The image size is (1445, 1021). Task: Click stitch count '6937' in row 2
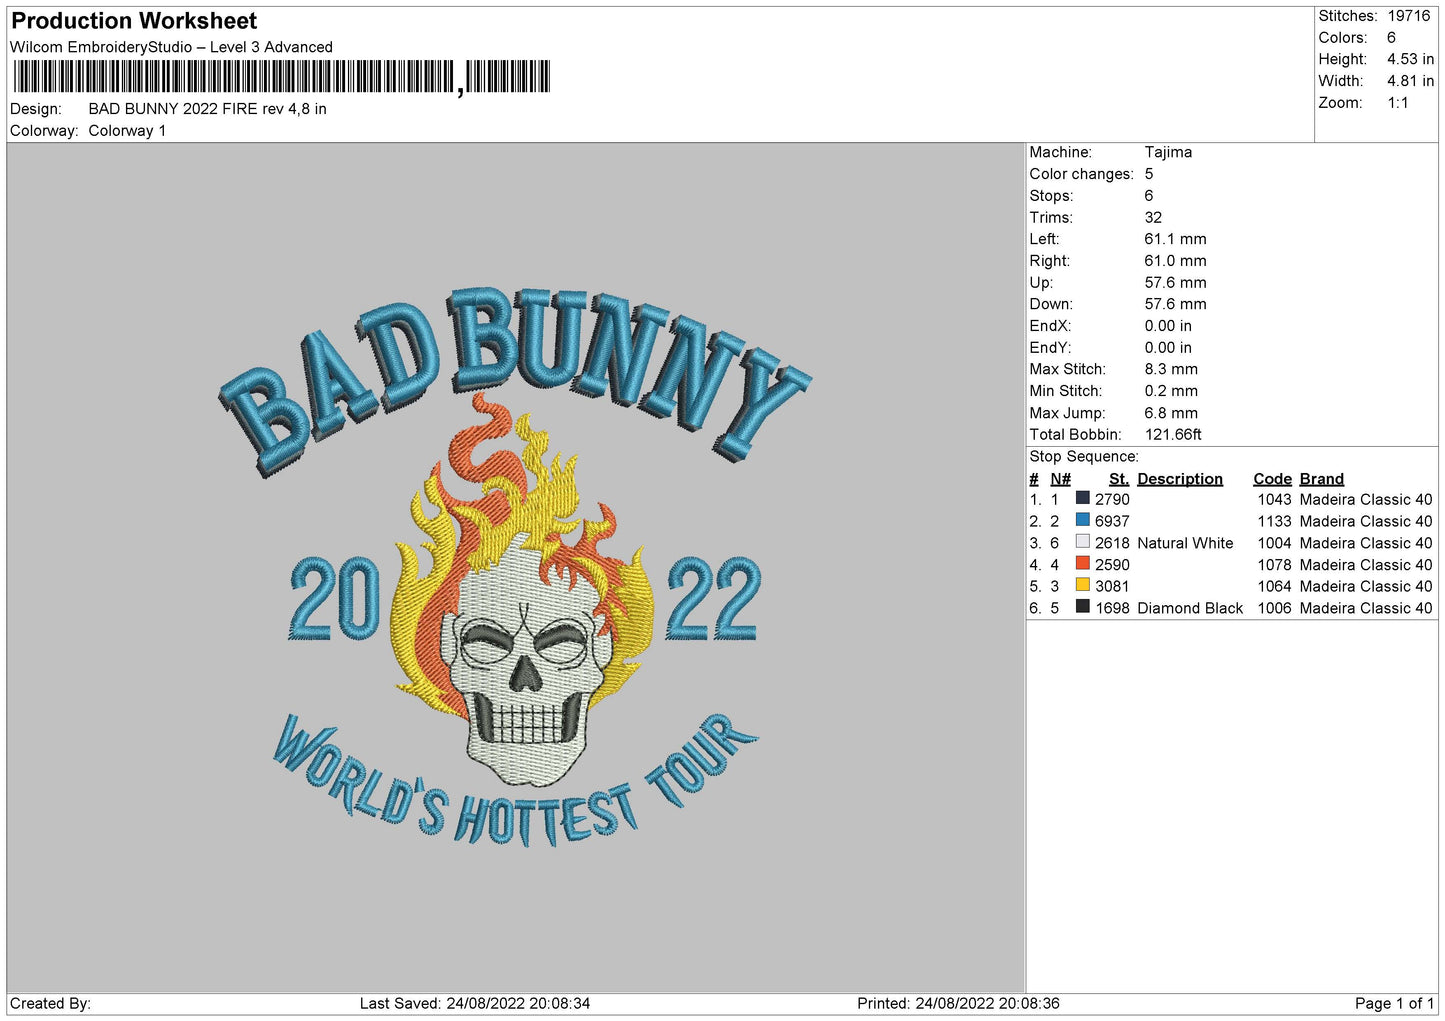pyautogui.click(x=1112, y=521)
